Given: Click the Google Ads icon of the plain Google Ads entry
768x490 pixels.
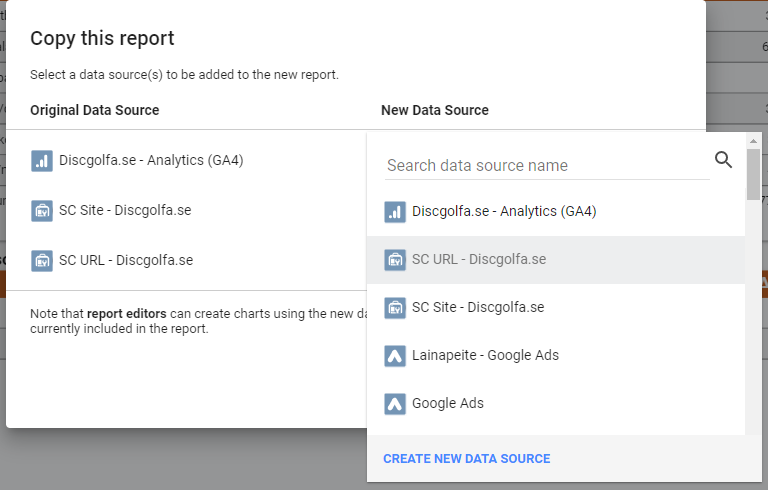Looking at the screenshot, I should [395, 404].
